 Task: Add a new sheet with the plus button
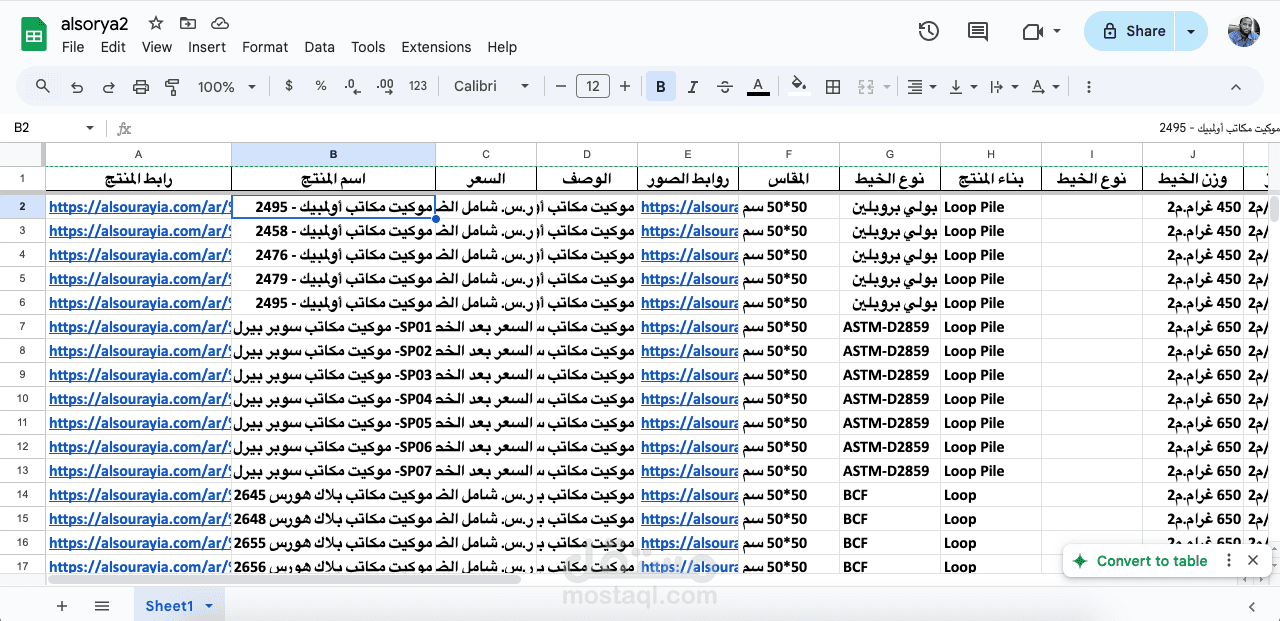(62, 606)
